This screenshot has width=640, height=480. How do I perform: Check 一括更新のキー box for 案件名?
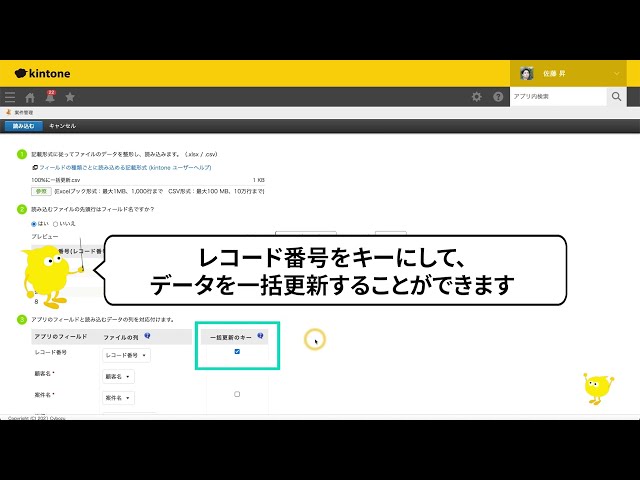pos(237,394)
